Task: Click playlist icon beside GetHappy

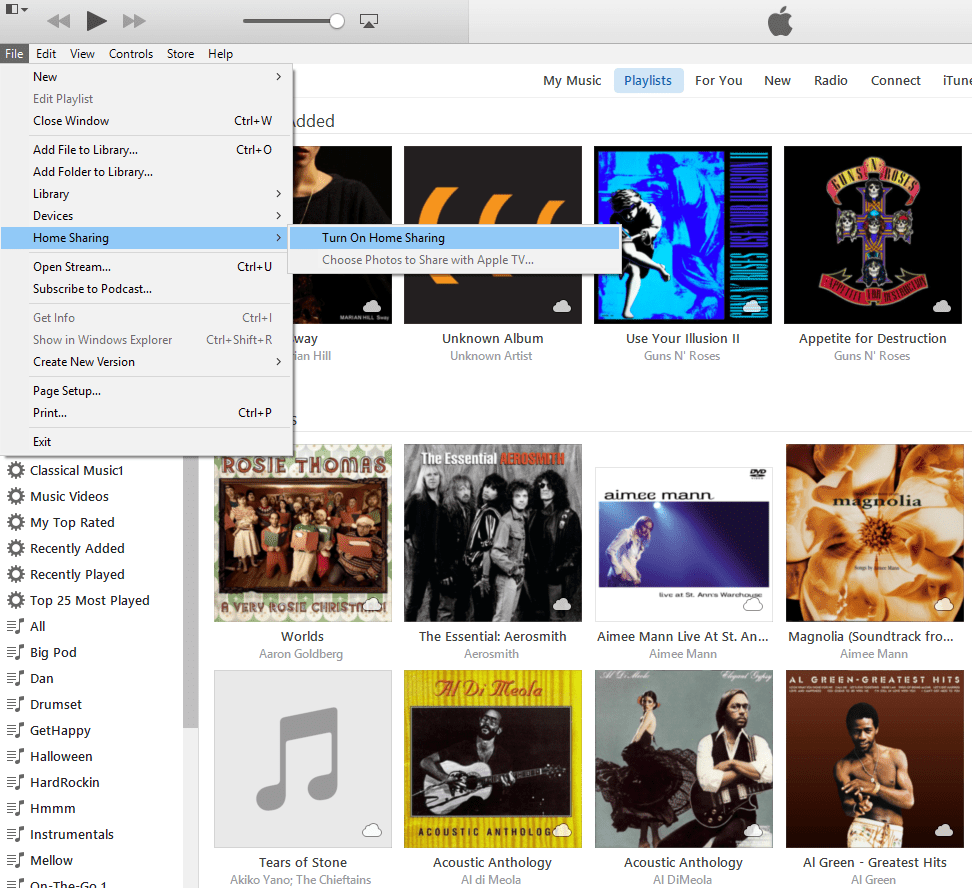Action: (x=15, y=730)
